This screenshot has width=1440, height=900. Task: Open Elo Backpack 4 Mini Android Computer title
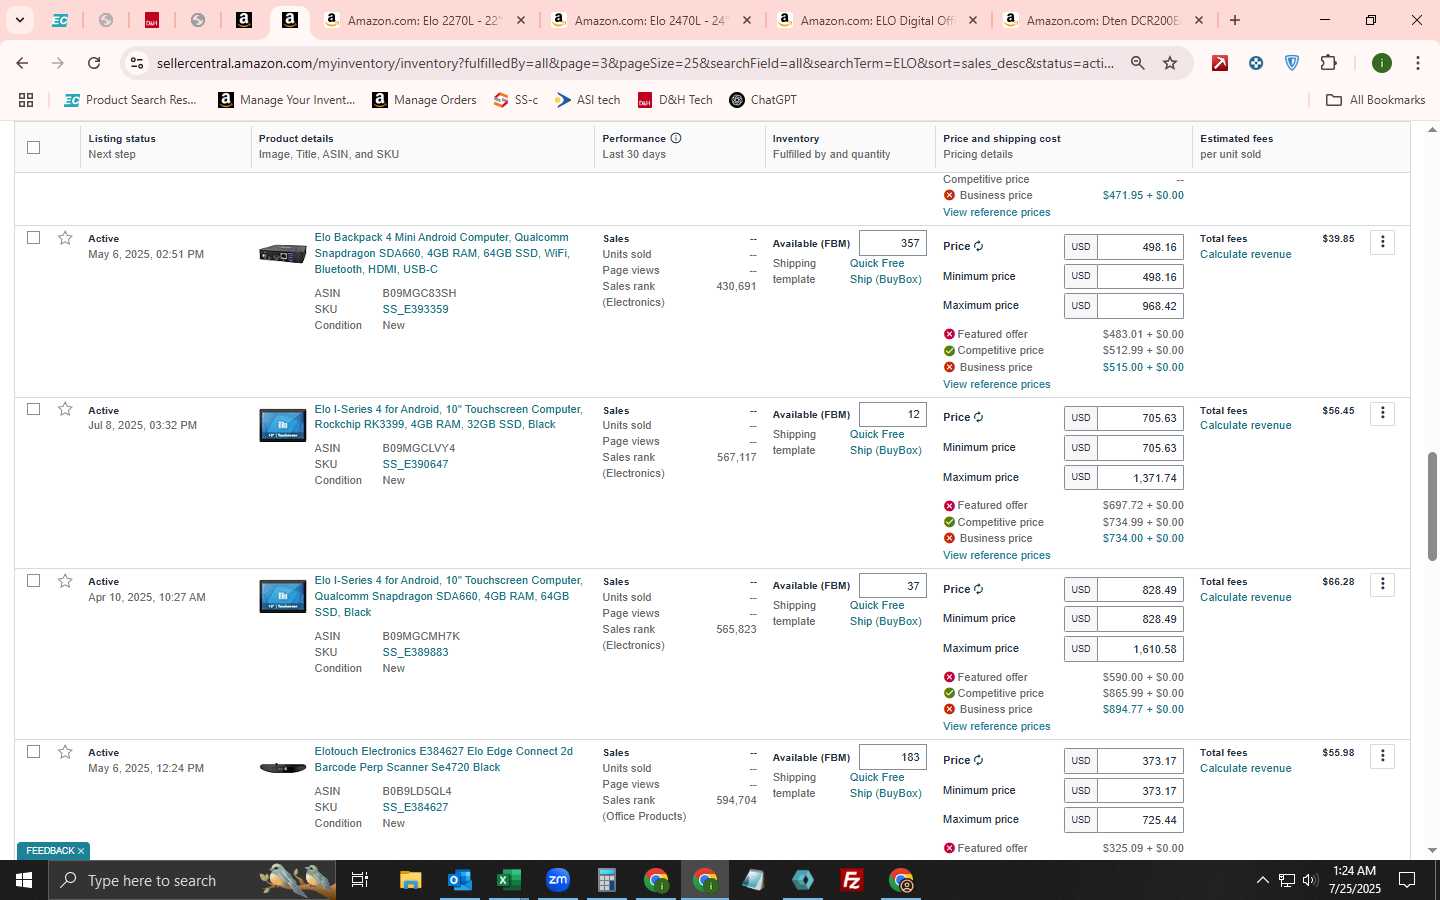coord(441,253)
